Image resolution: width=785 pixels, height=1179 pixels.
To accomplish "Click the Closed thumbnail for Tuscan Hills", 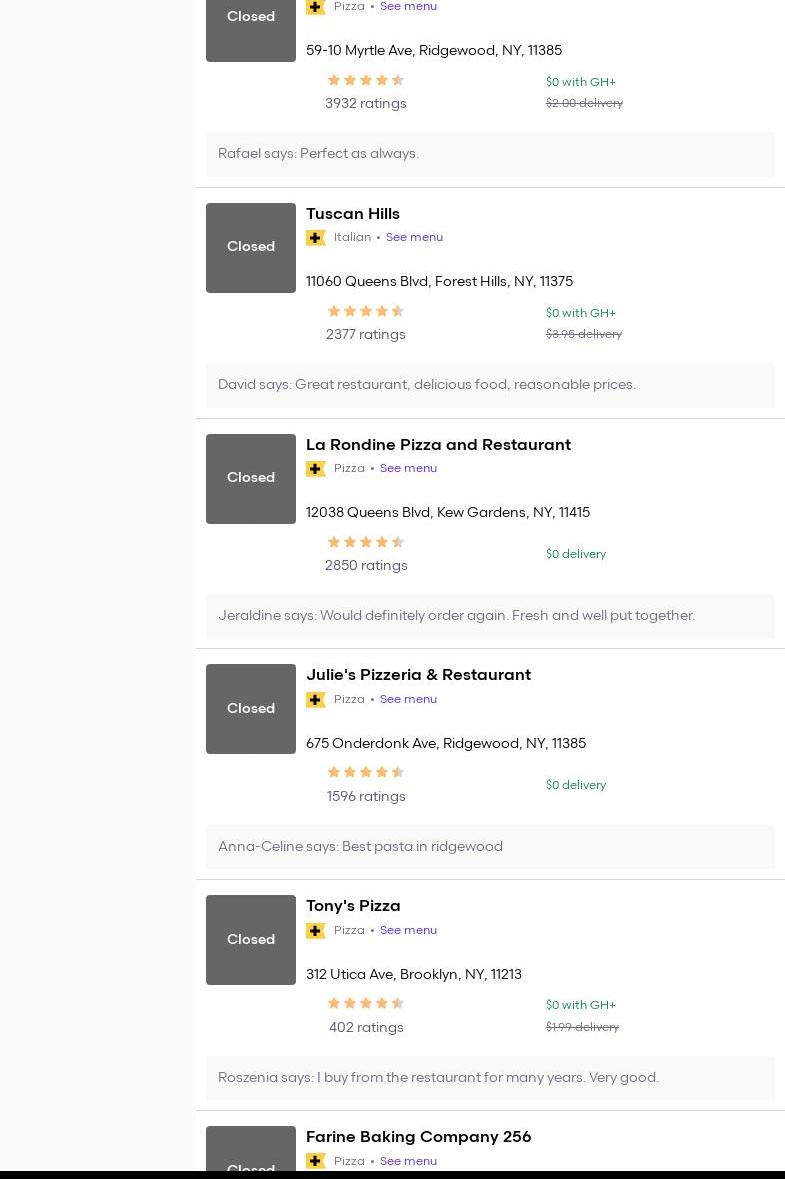I will (251, 248).
